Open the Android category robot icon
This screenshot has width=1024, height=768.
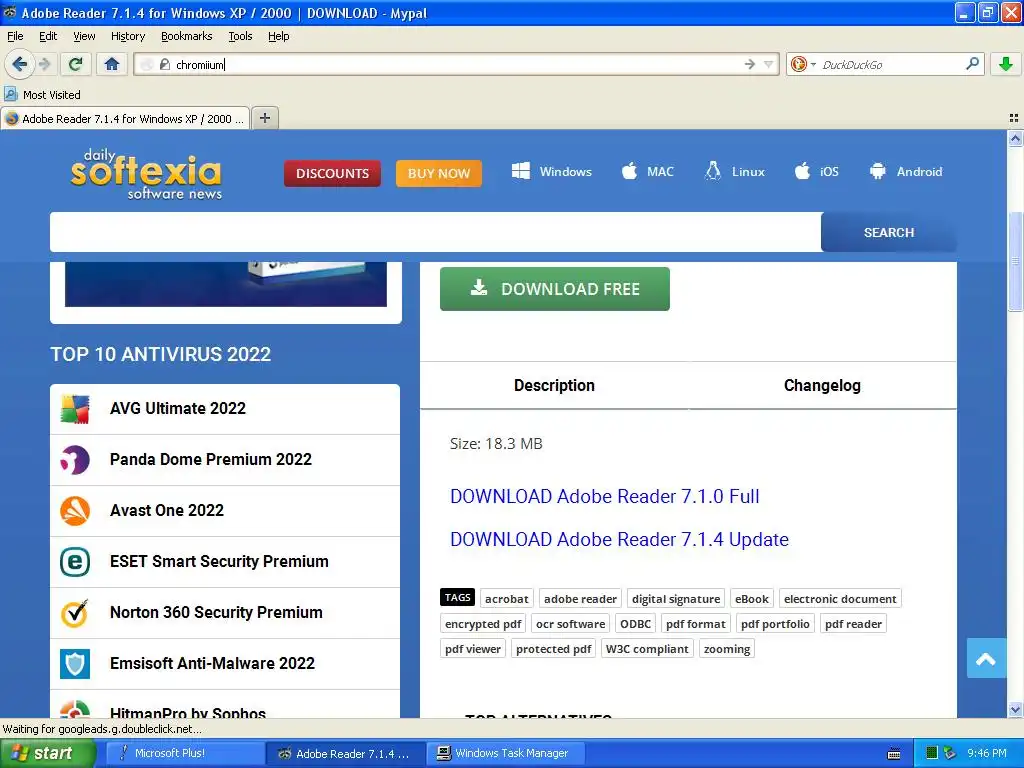878,171
